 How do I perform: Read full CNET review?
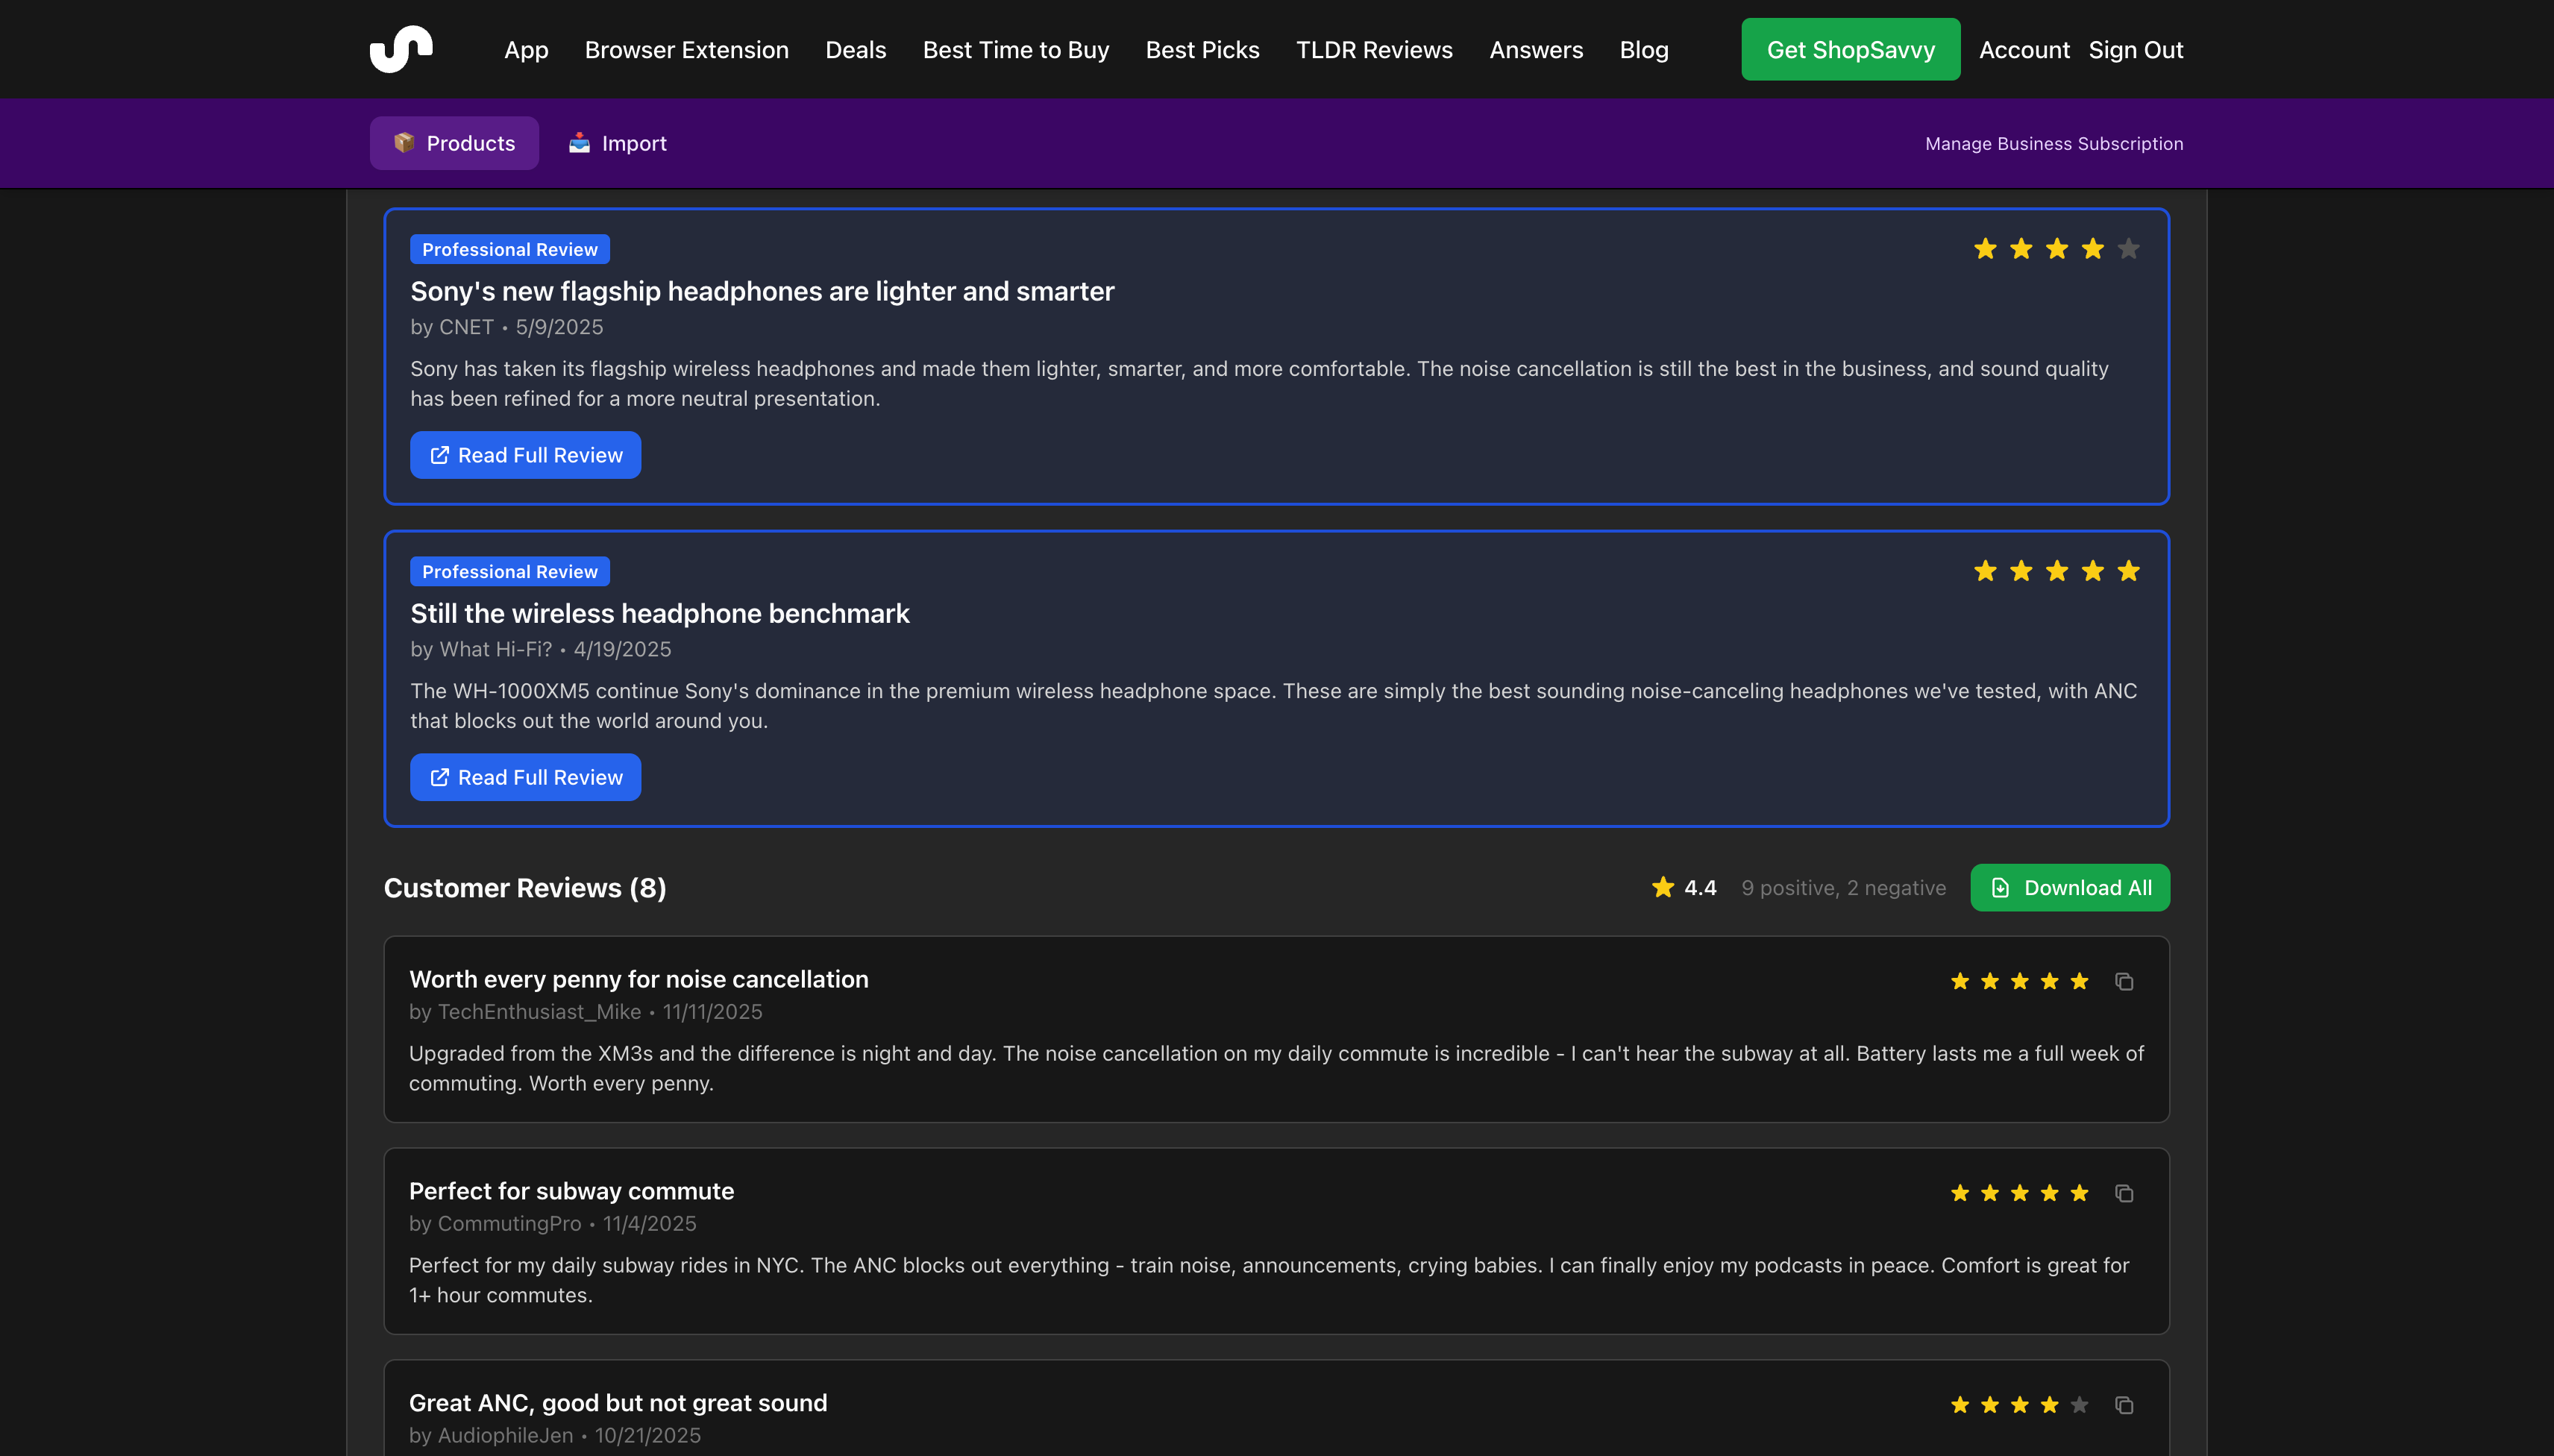pyautogui.click(x=525, y=455)
